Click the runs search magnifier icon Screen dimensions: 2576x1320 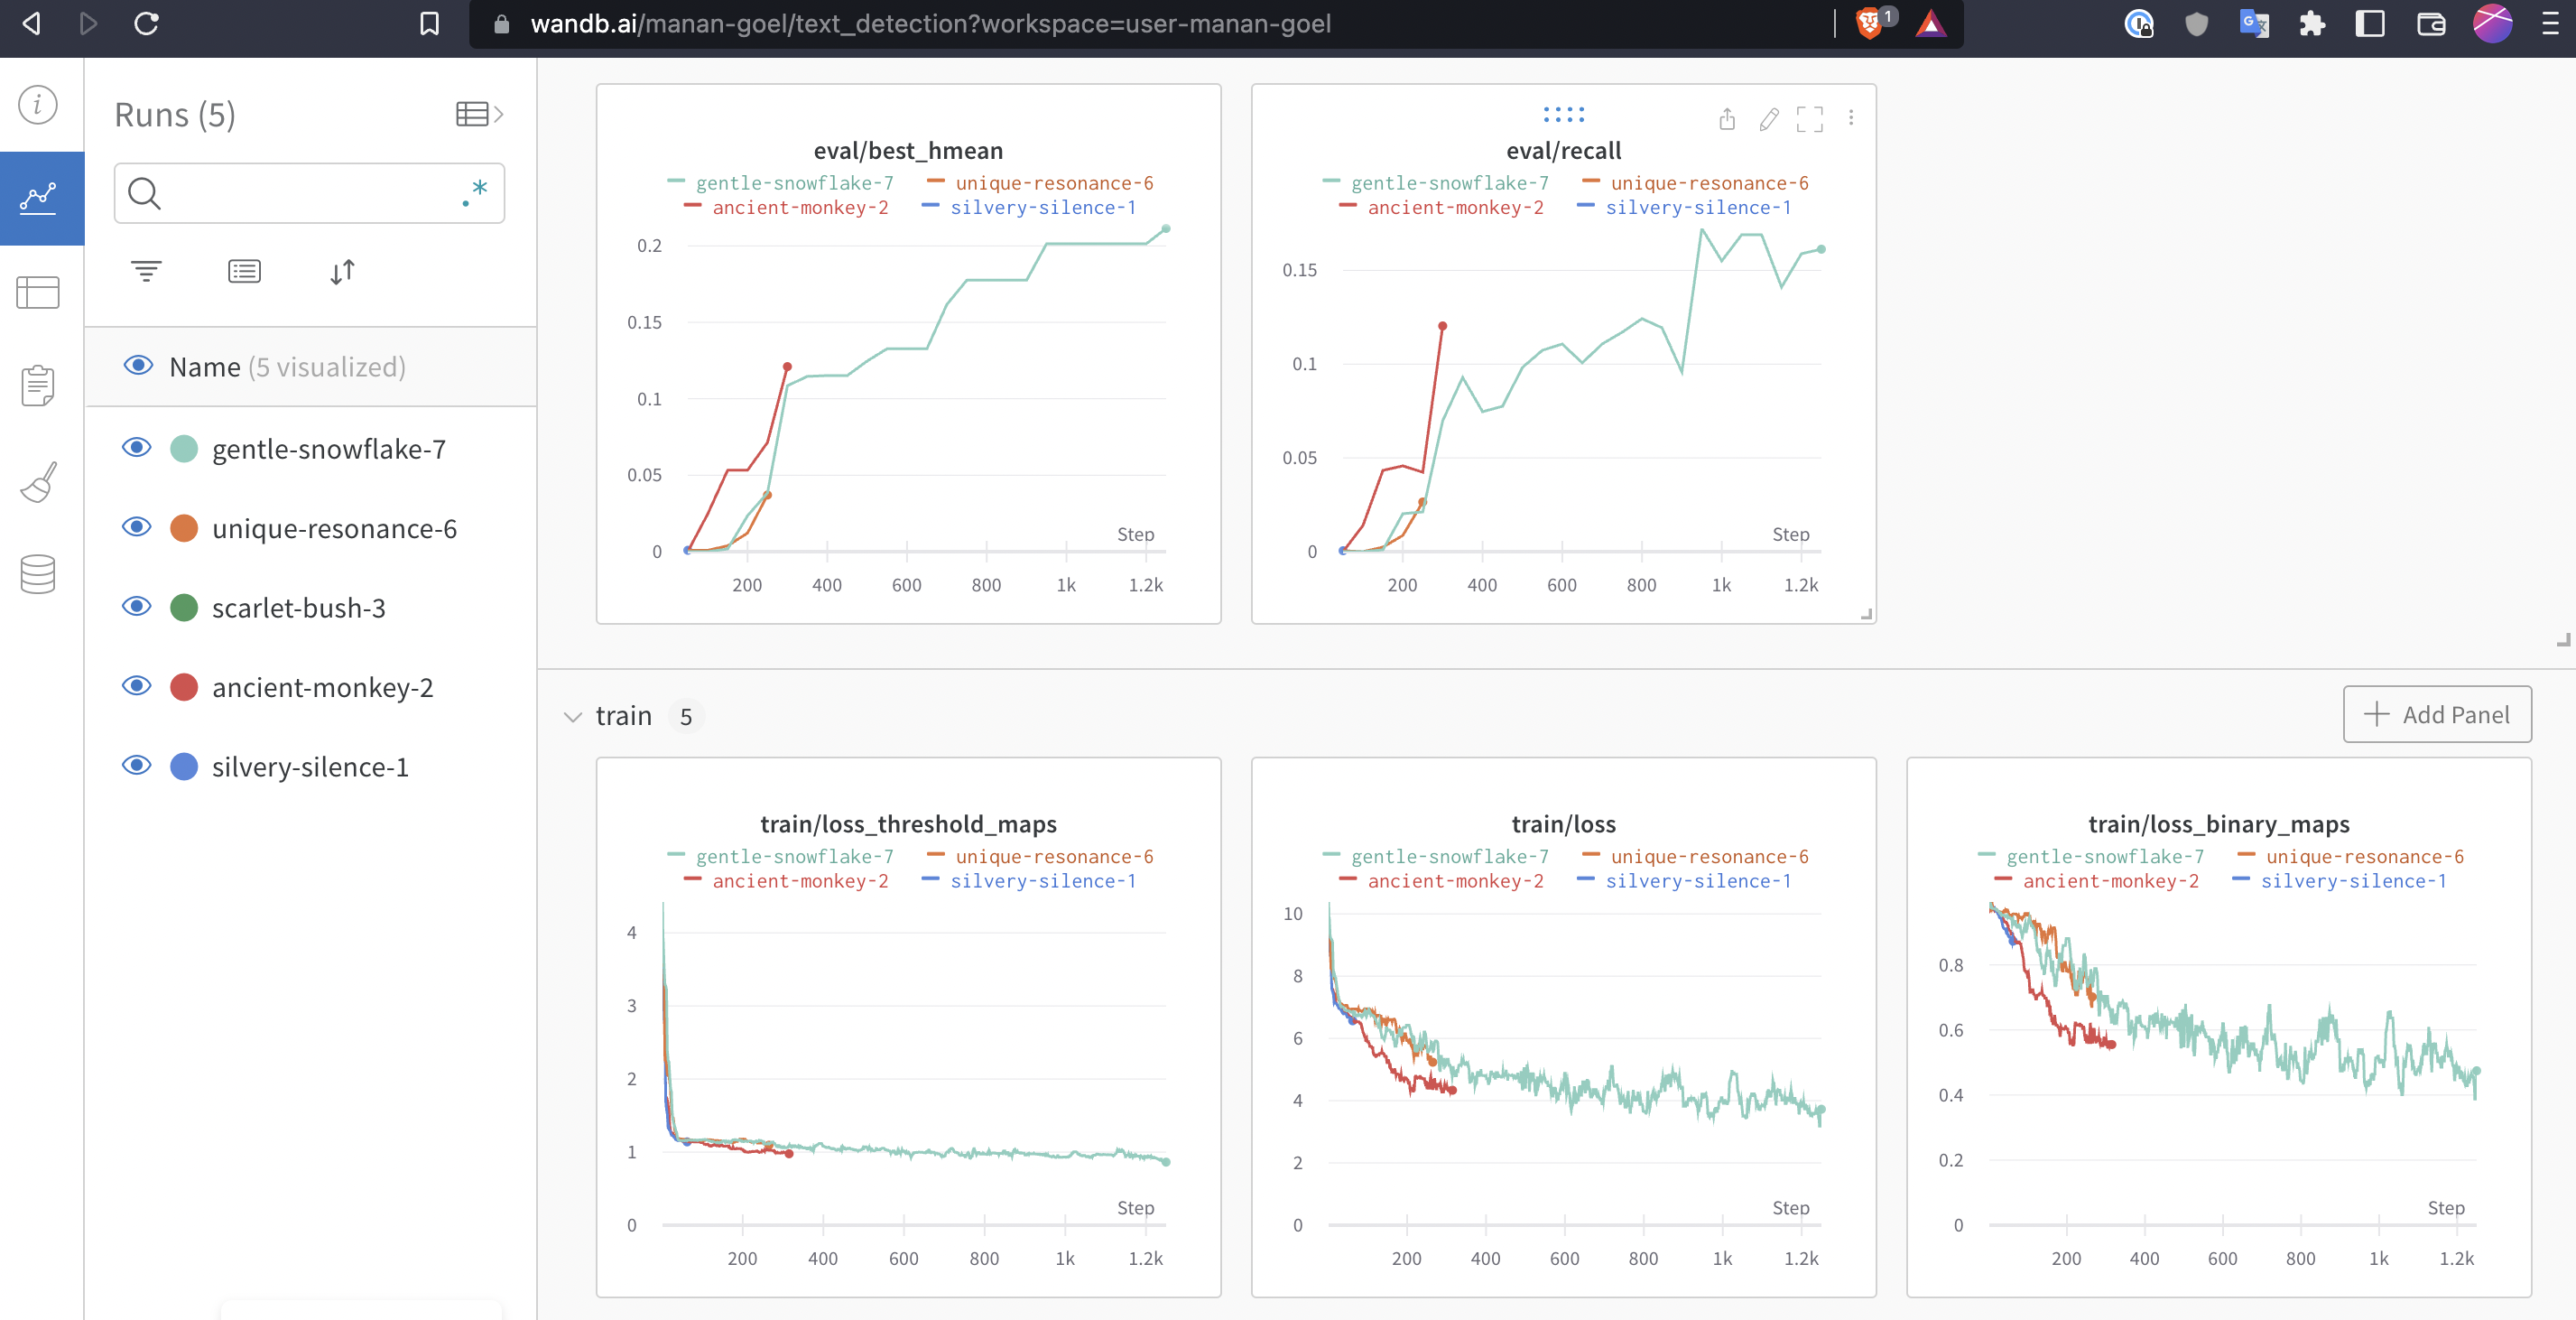click(144, 193)
